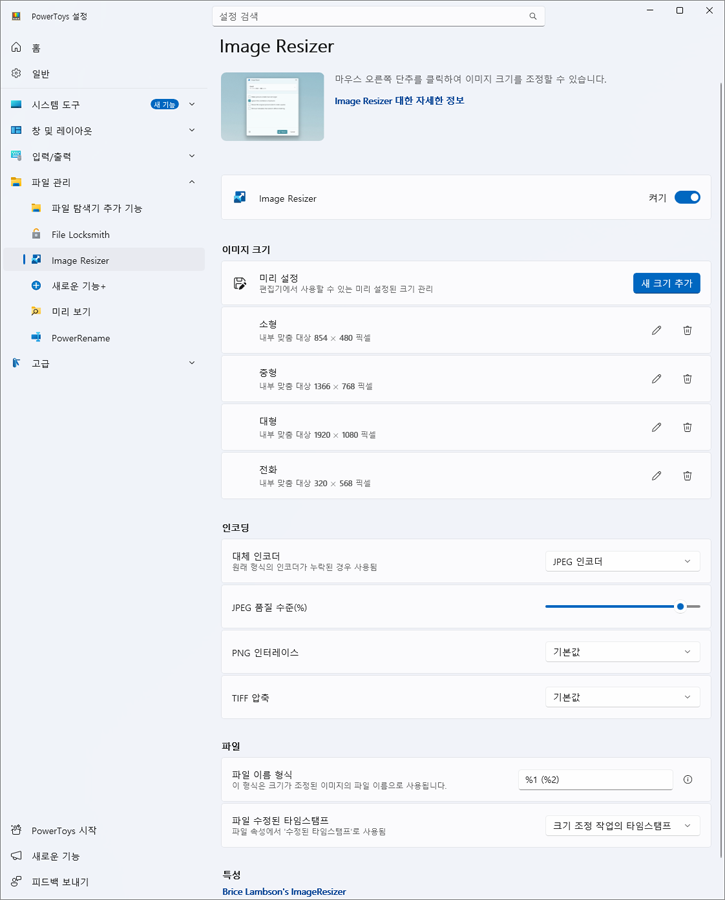Screen dimensions: 725x900
Task: Open the TIFF 압축 dropdown
Action: [x=622, y=697]
